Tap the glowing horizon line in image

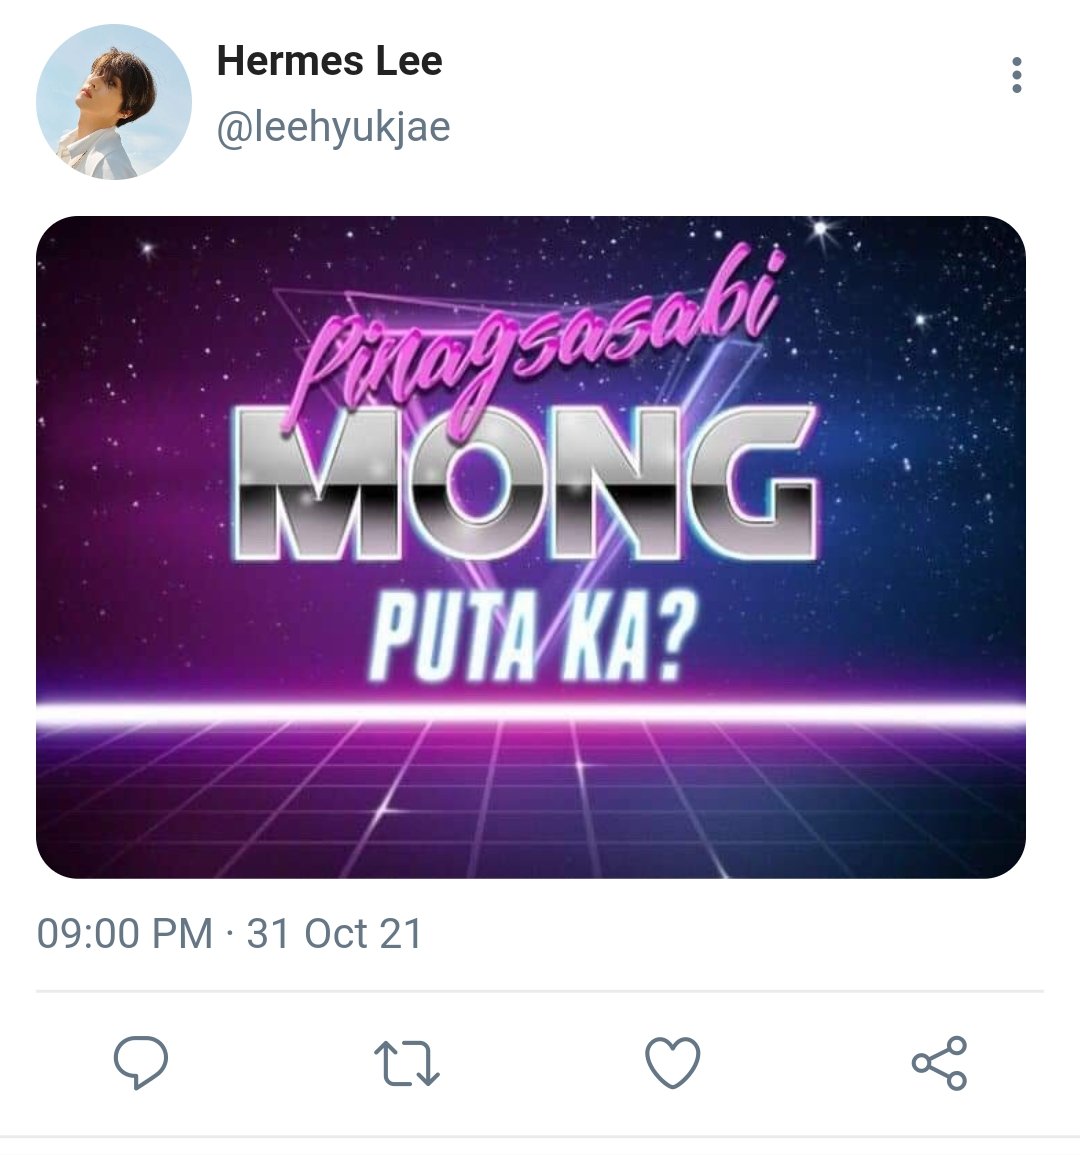coord(530,712)
